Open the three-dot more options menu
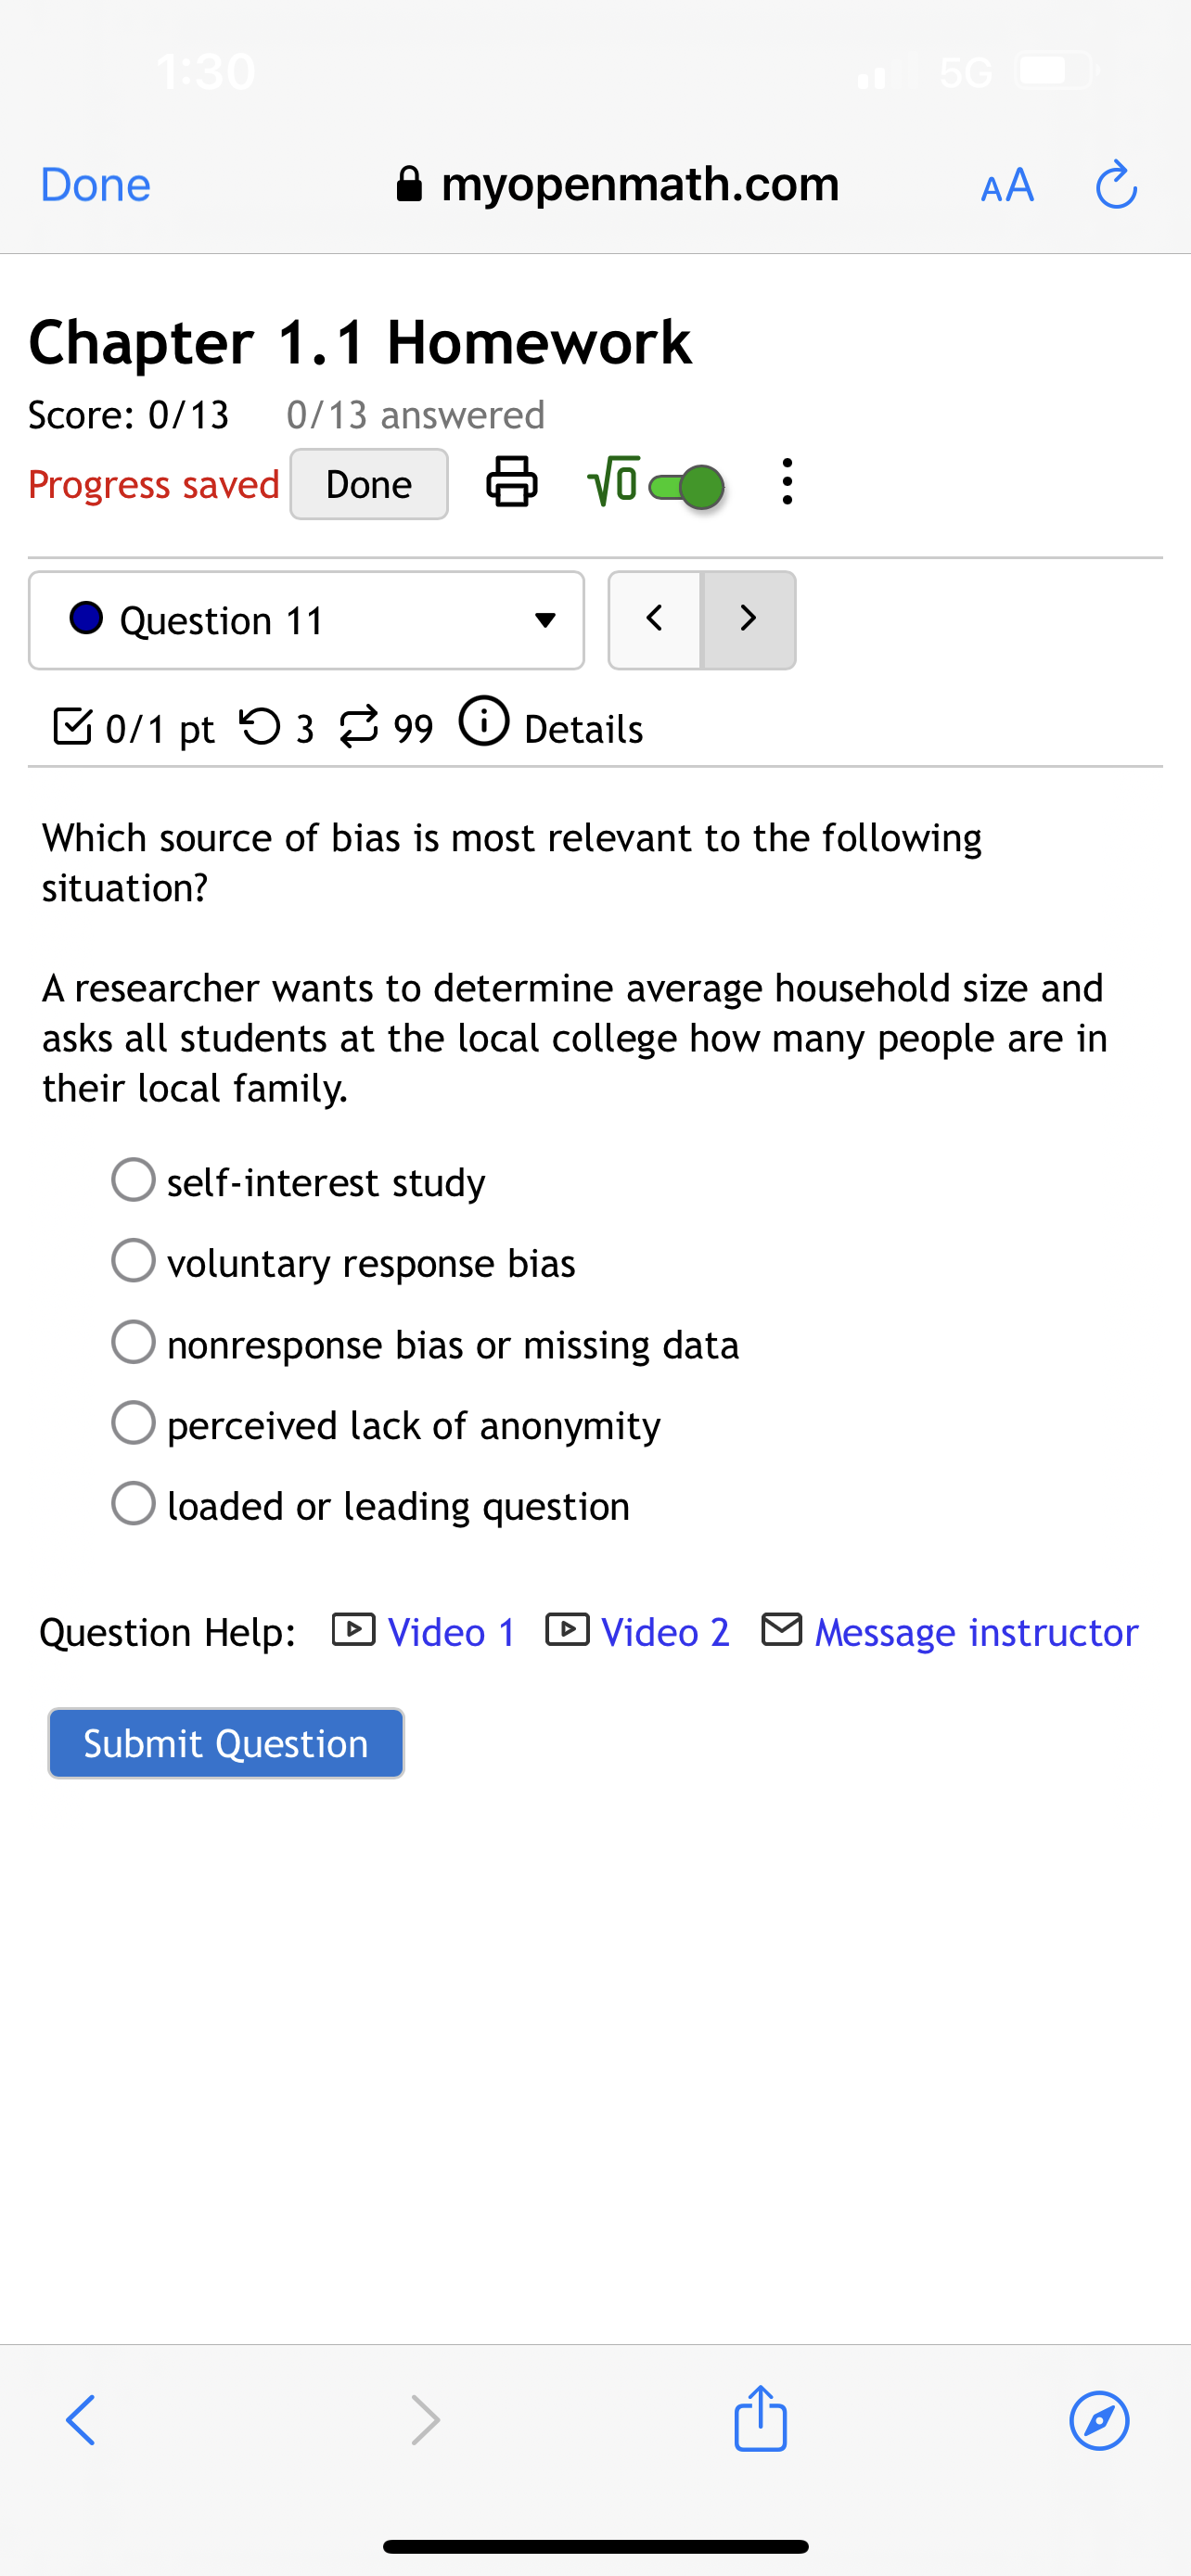Image resolution: width=1191 pixels, height=2576 pixels. click(787, 483)
